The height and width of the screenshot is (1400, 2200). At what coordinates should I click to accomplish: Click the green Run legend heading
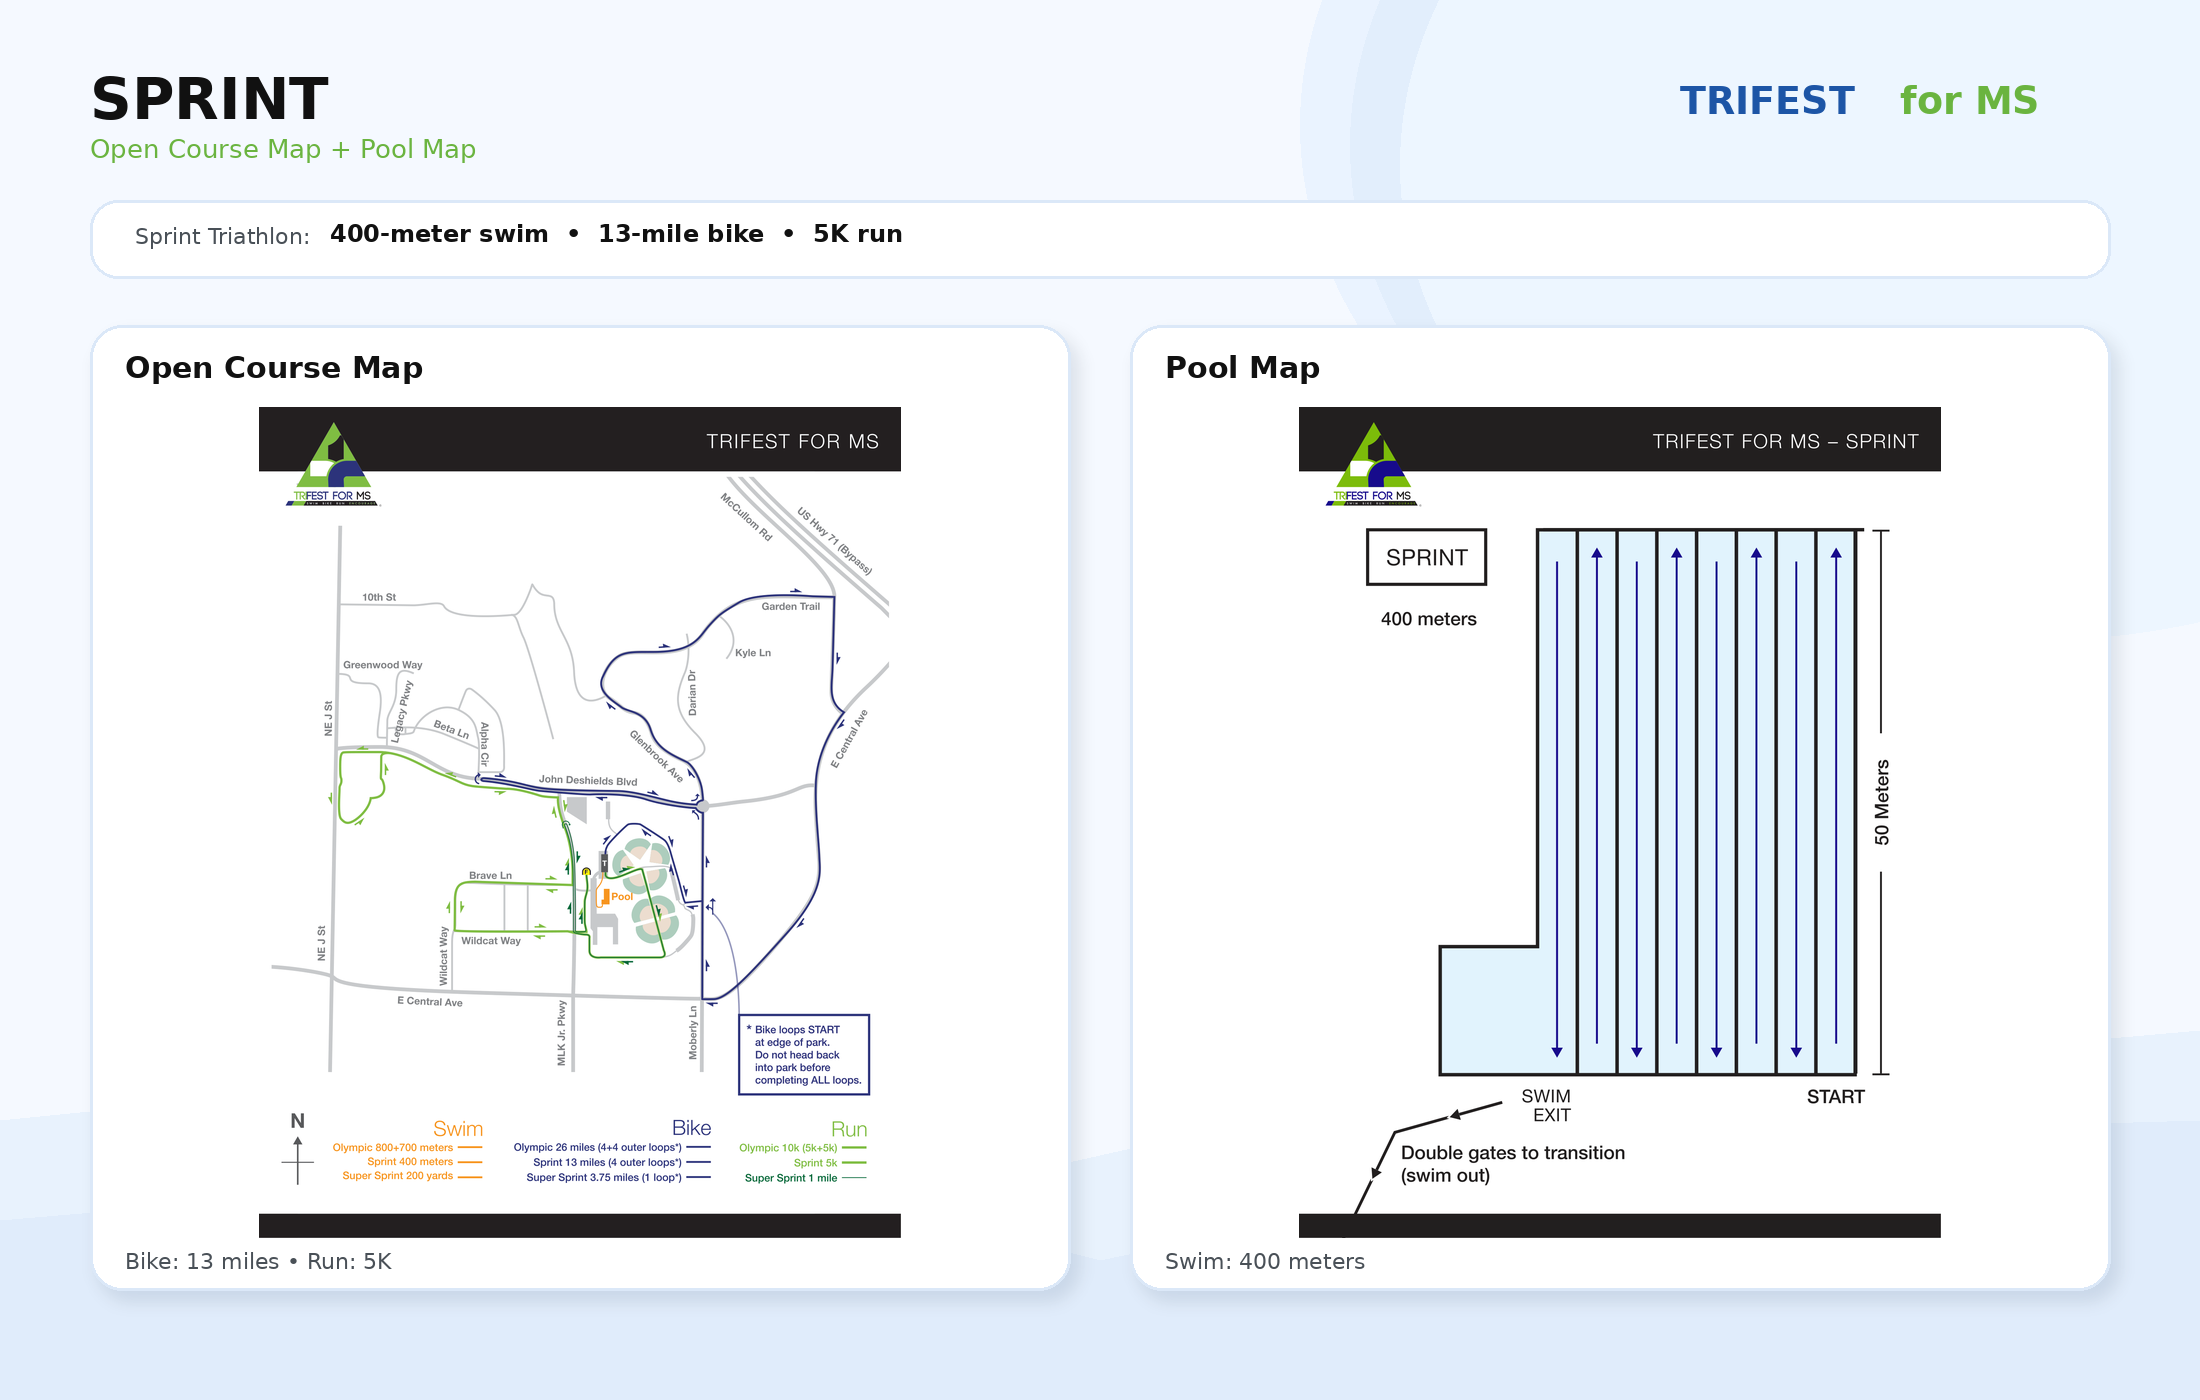[x=849, y=1129]
